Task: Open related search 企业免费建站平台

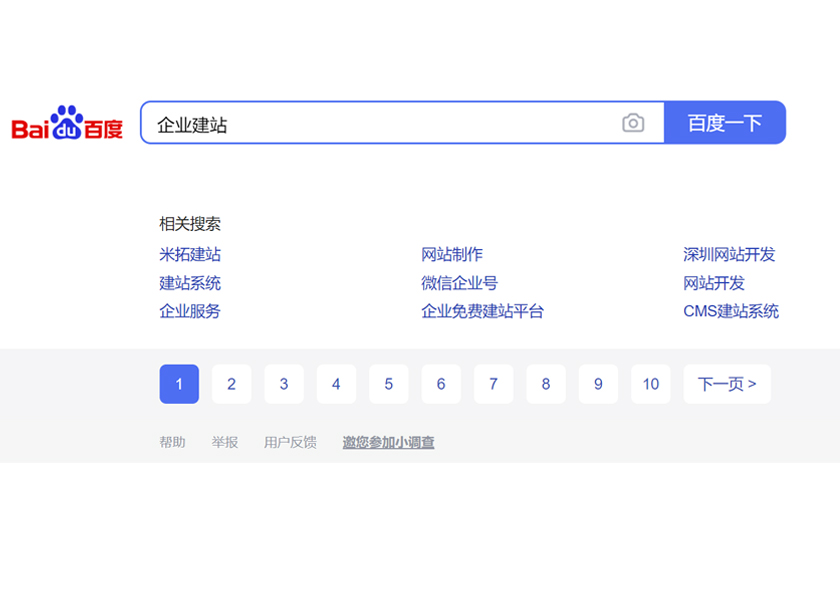Action: 482,312
